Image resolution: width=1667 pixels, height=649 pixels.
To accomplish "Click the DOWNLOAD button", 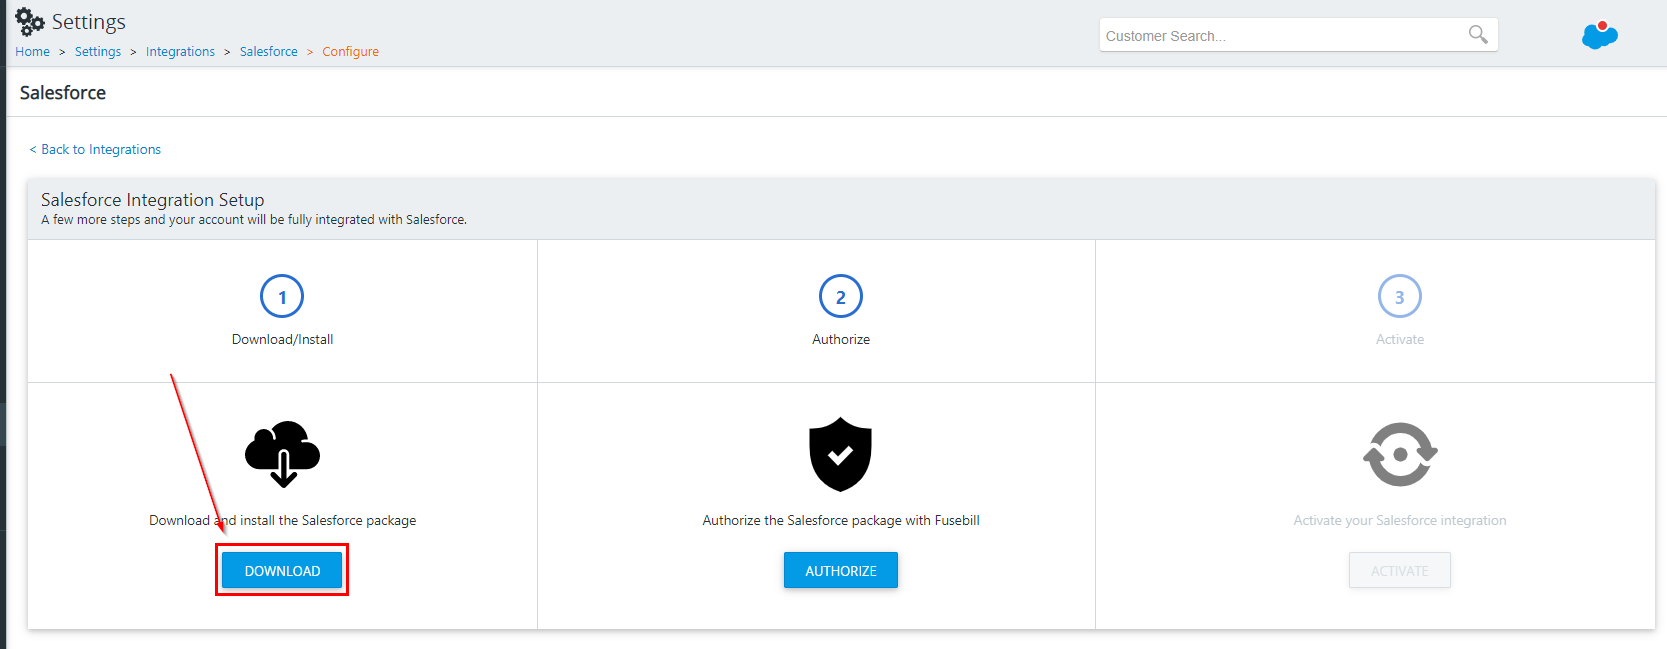I will pos(282,571).
